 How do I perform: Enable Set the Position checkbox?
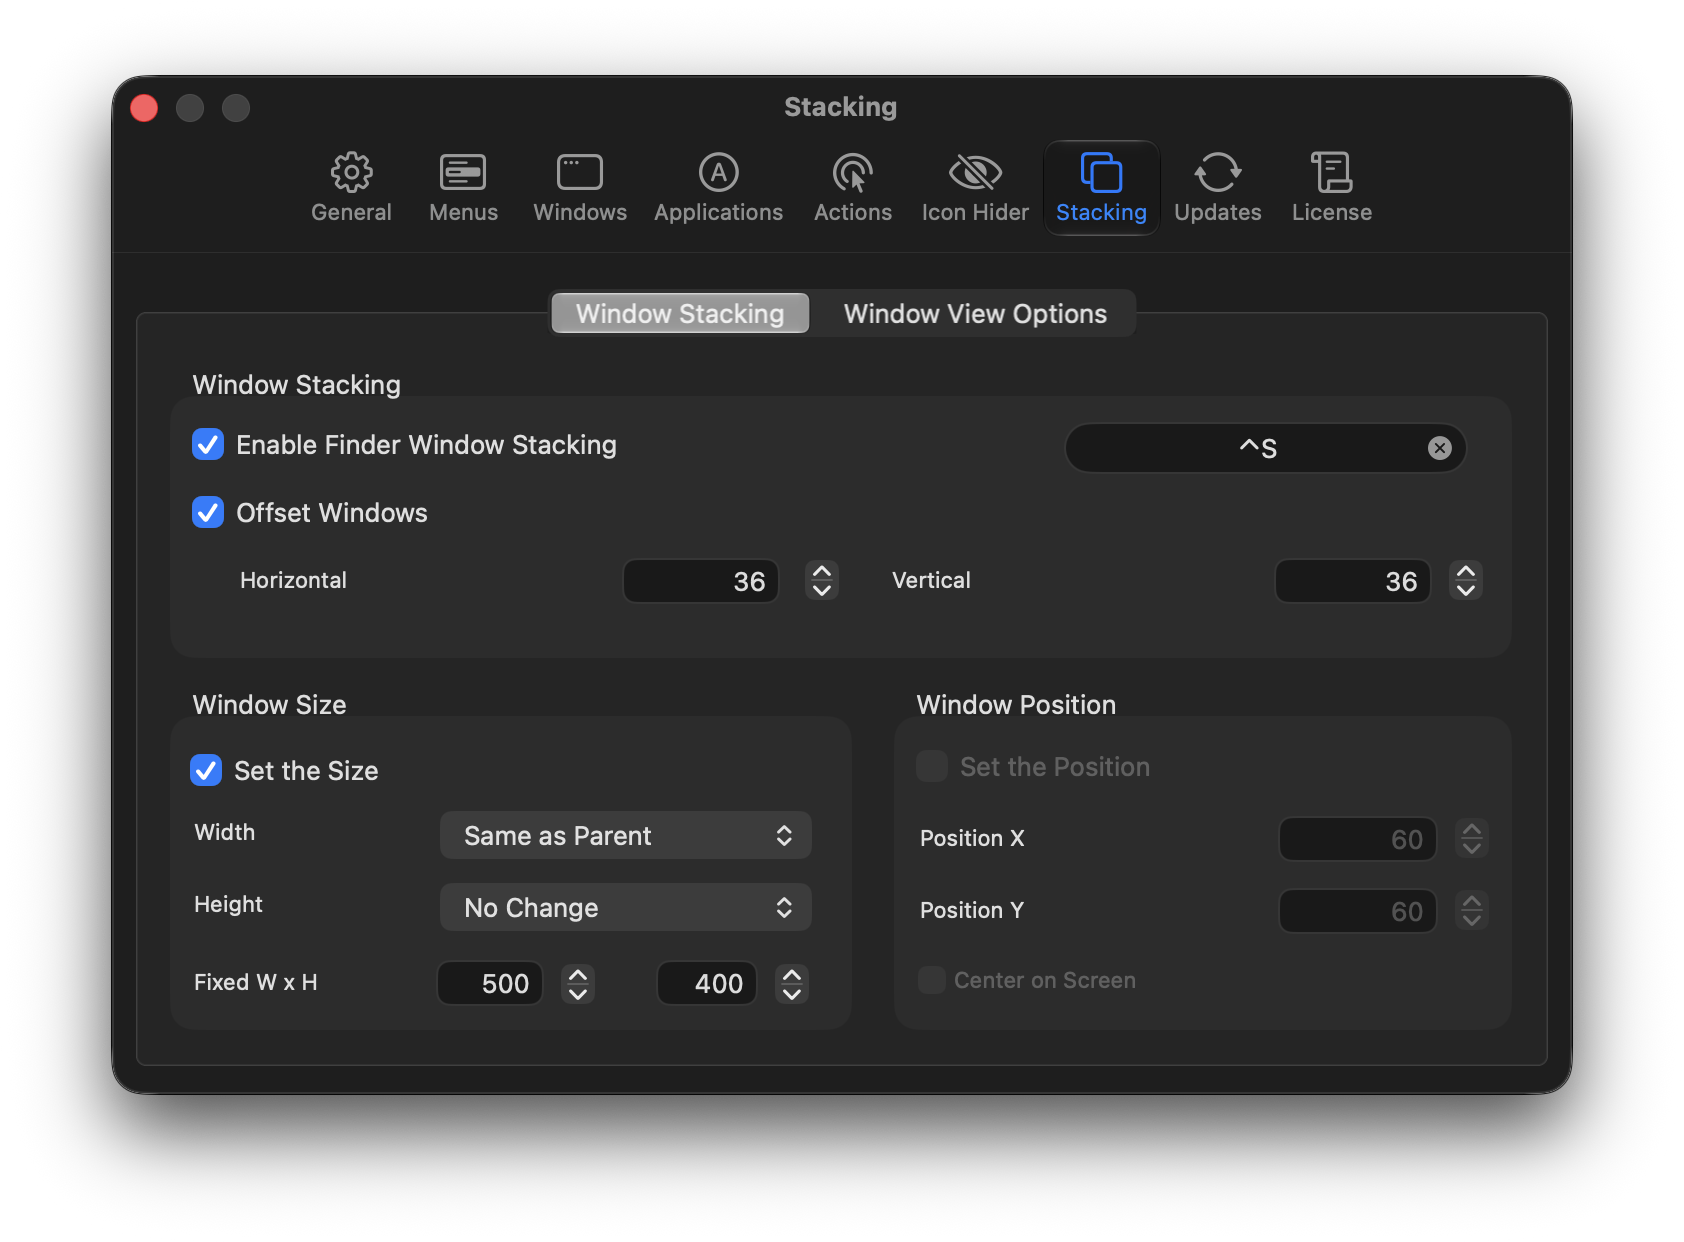pyautogui.click(x=932, y=767)
